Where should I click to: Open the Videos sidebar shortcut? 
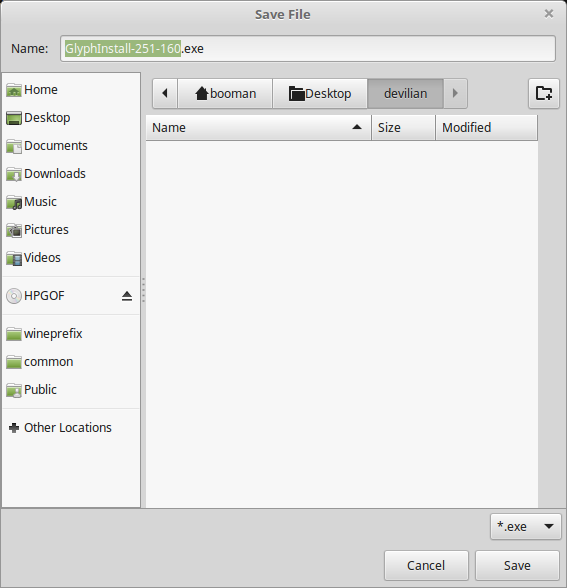click(71, 258)
